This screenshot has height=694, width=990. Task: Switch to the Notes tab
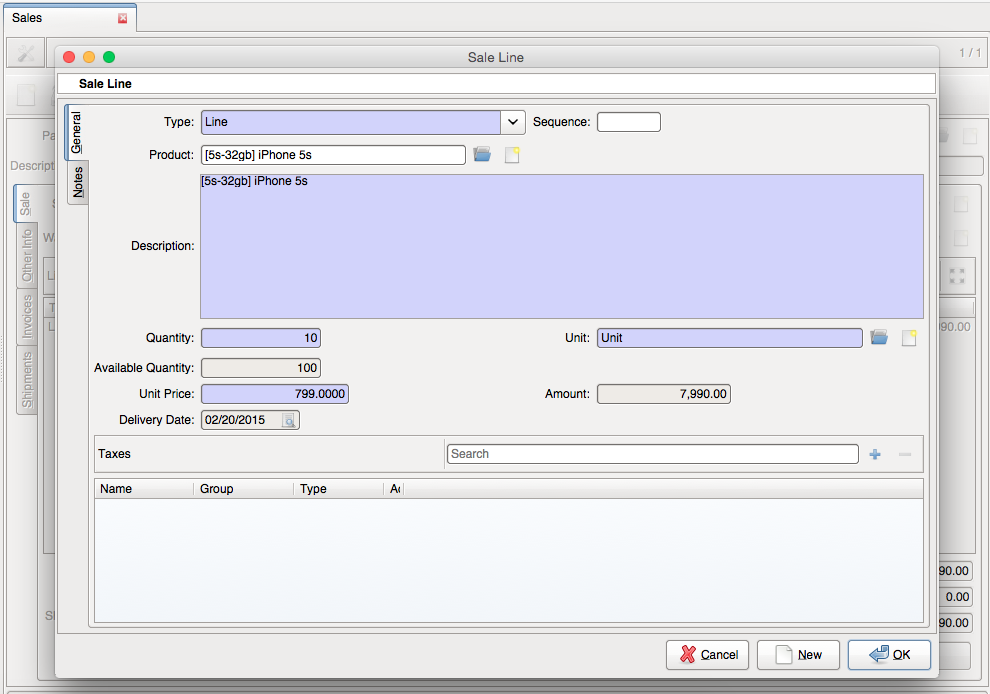(x=78, y=182)
